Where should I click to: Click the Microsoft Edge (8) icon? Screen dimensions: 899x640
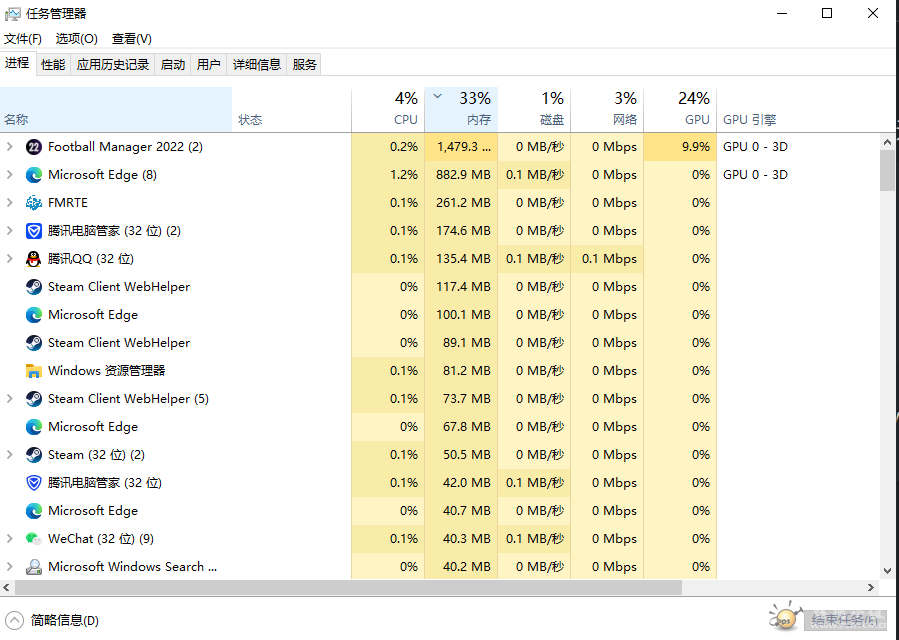coord(34,175)
